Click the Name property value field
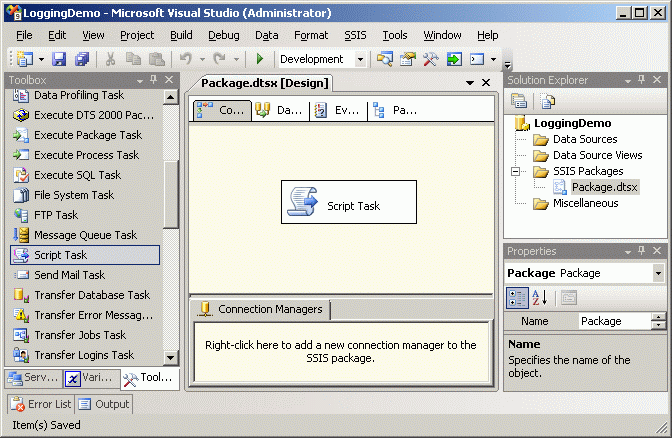The width and height of the screenshot is (672, 438). click(x=615, y=321)
